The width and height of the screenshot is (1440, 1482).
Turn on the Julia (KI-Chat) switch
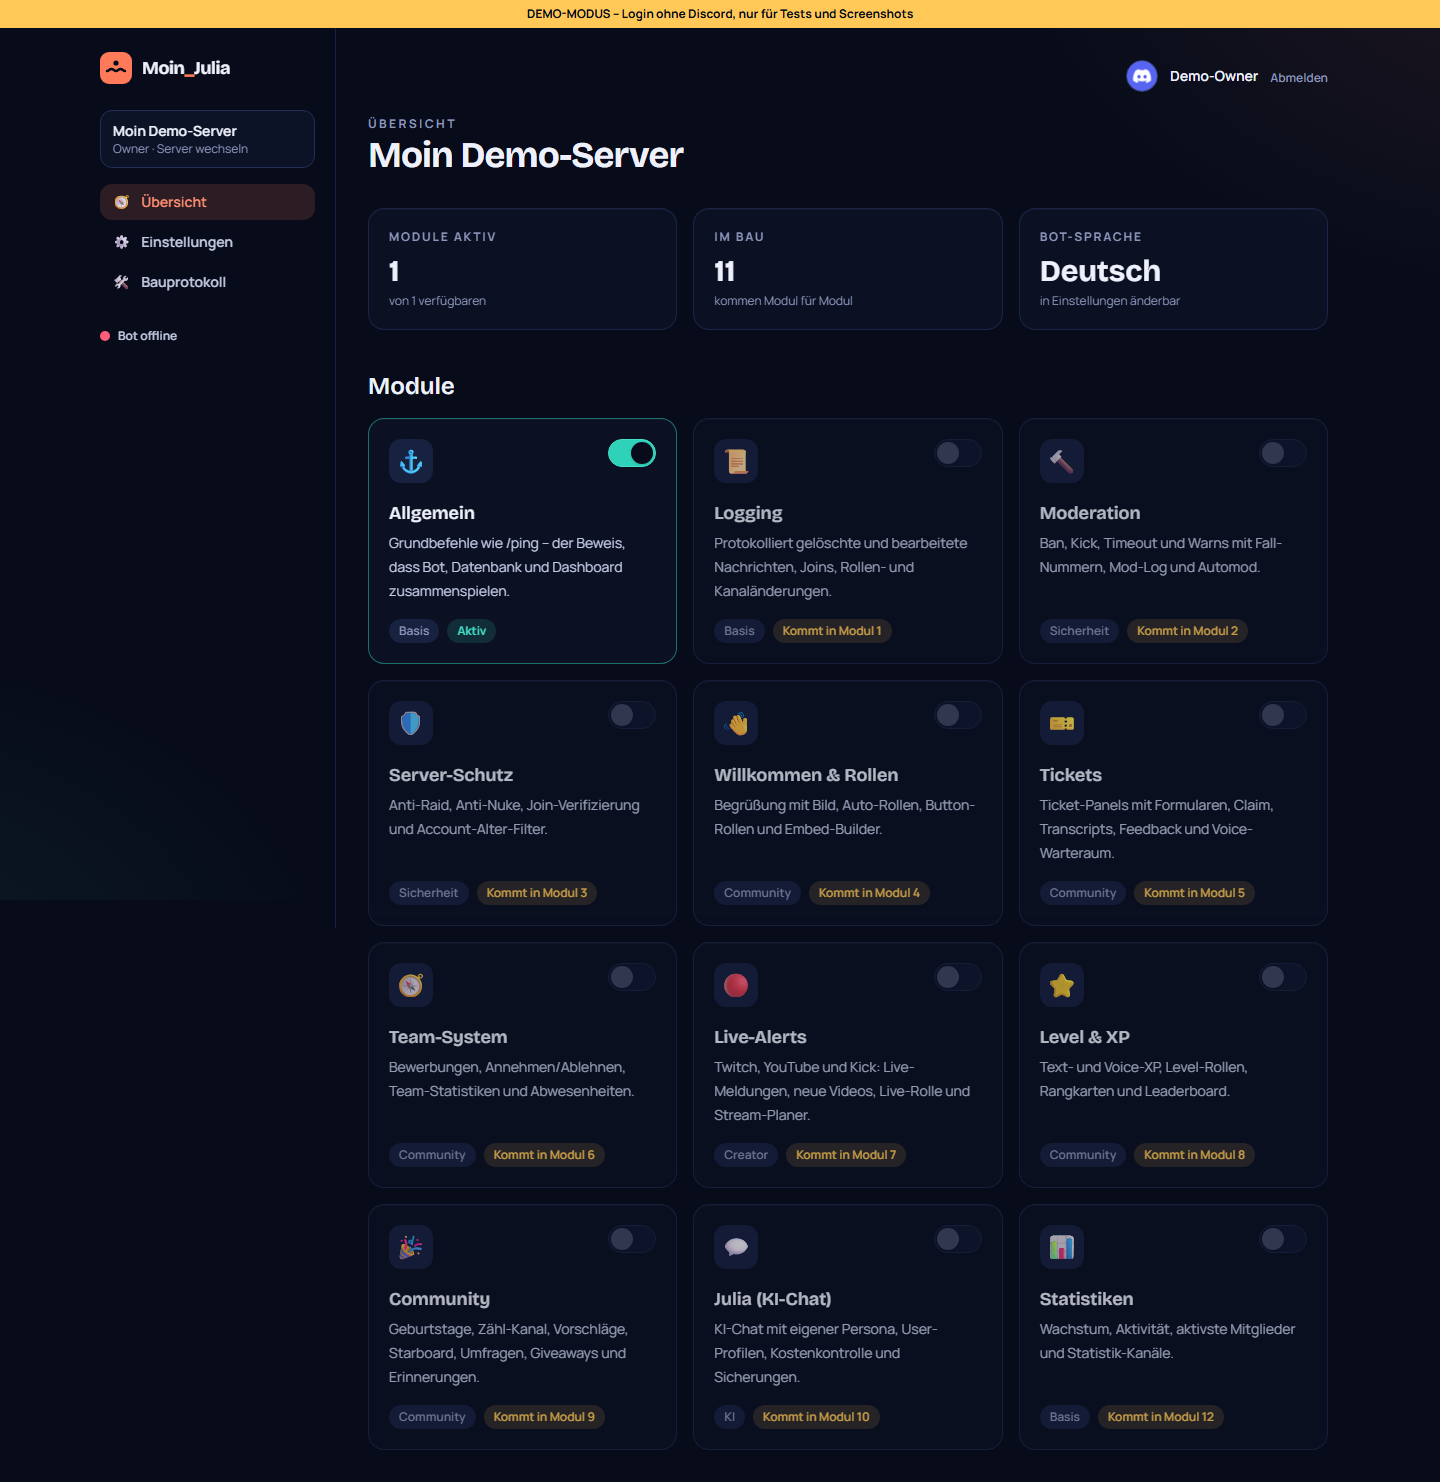point(958,1239)
